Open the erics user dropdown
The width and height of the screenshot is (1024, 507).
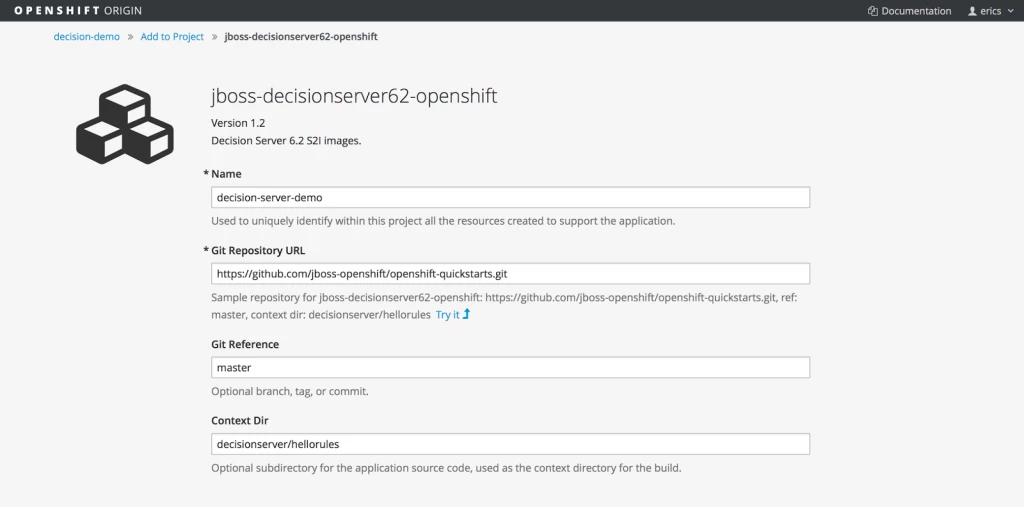pos(993,10)
